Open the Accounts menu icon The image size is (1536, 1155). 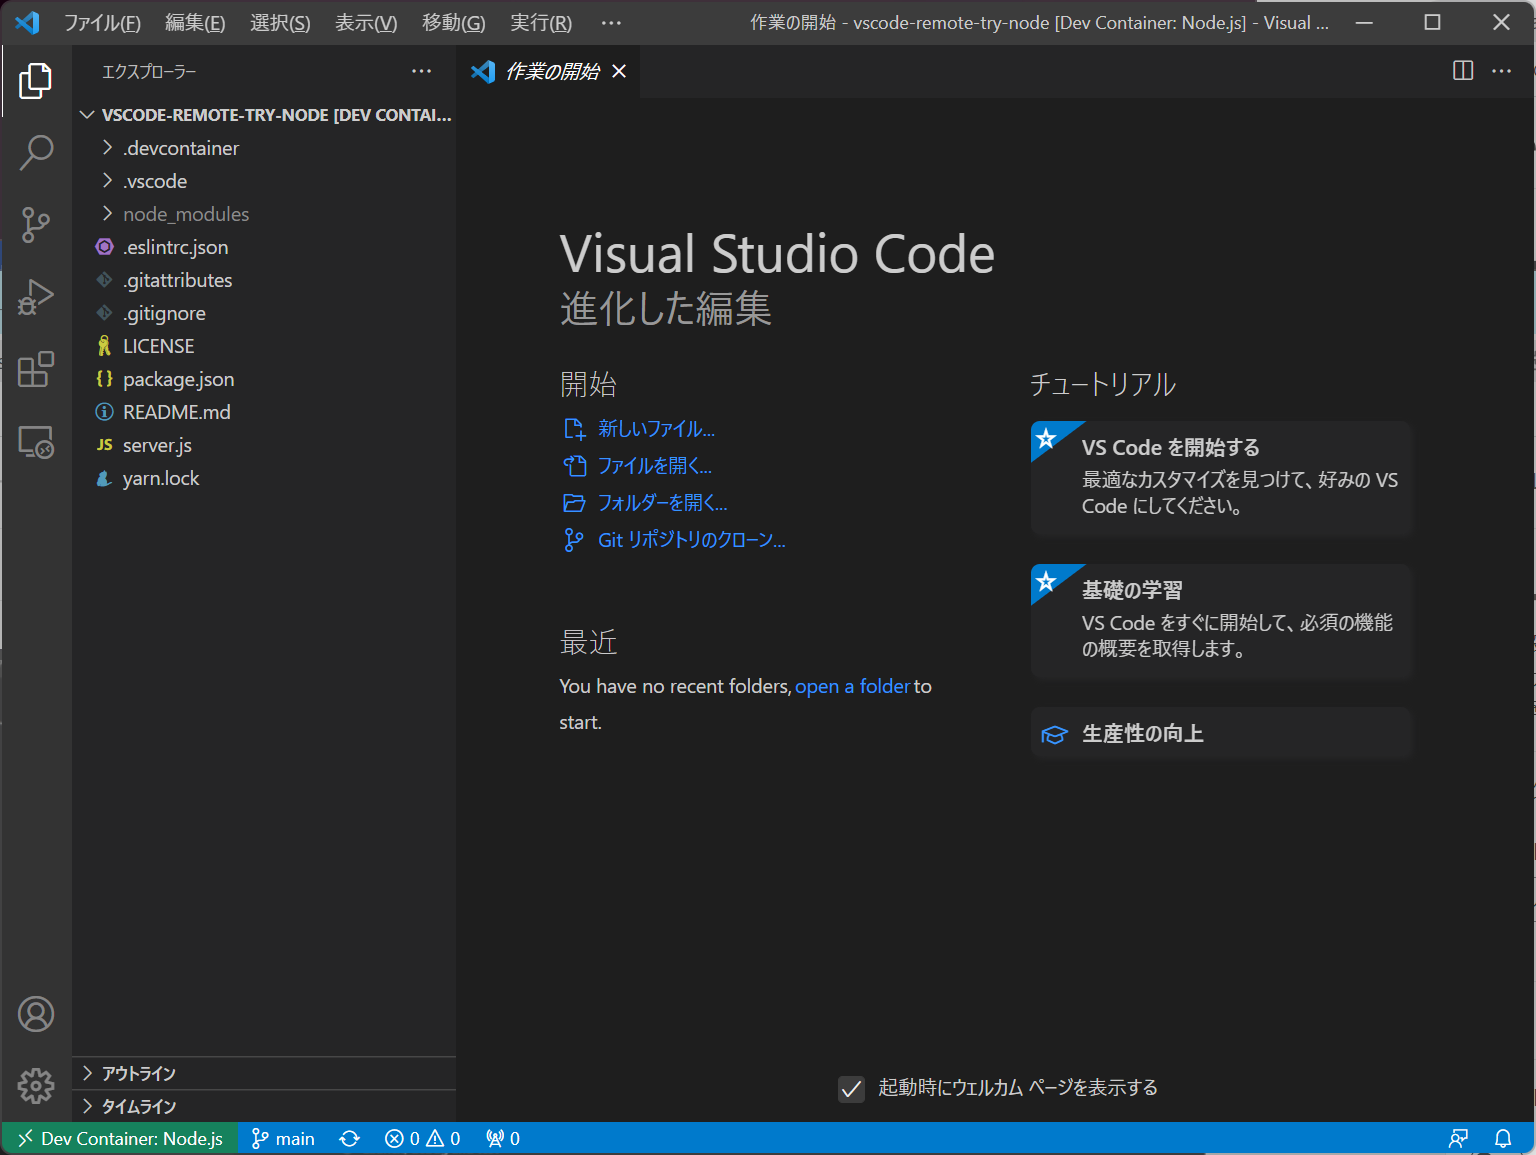[36, 1014]
